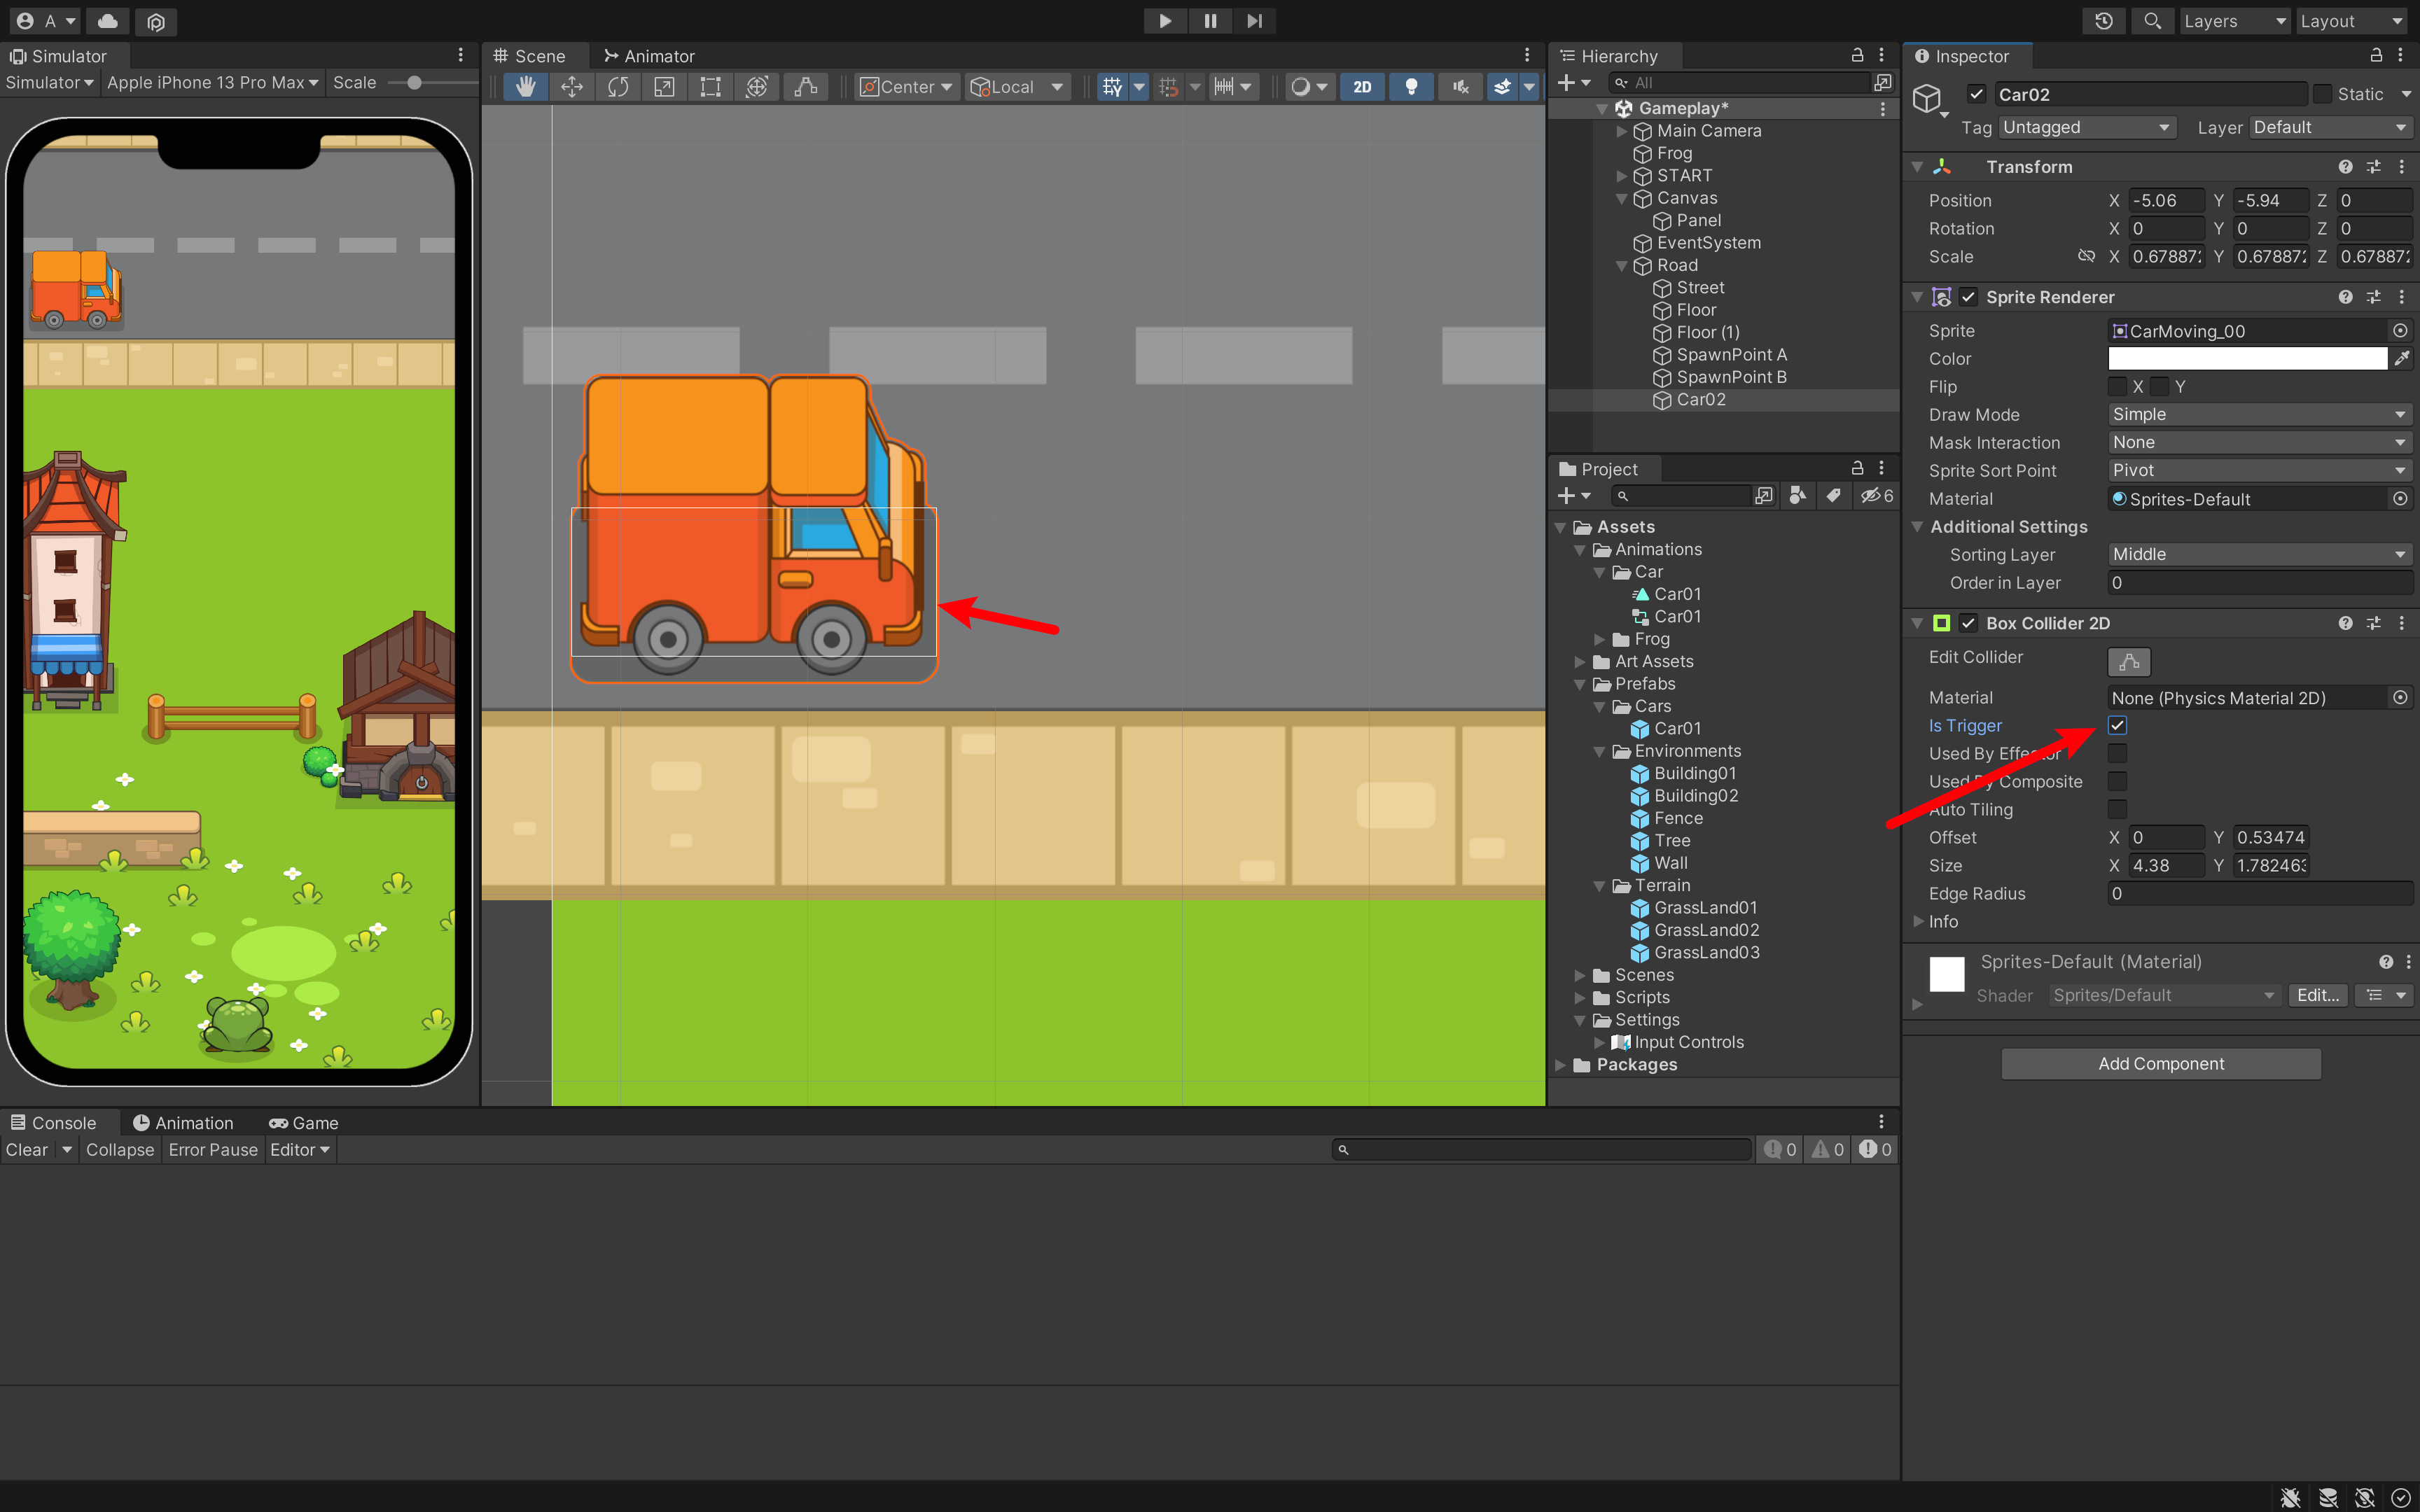Toggle the Car02 active checkbox
The image size is (2420, 1512).
pyautogui.click(x=1976, y=94)
